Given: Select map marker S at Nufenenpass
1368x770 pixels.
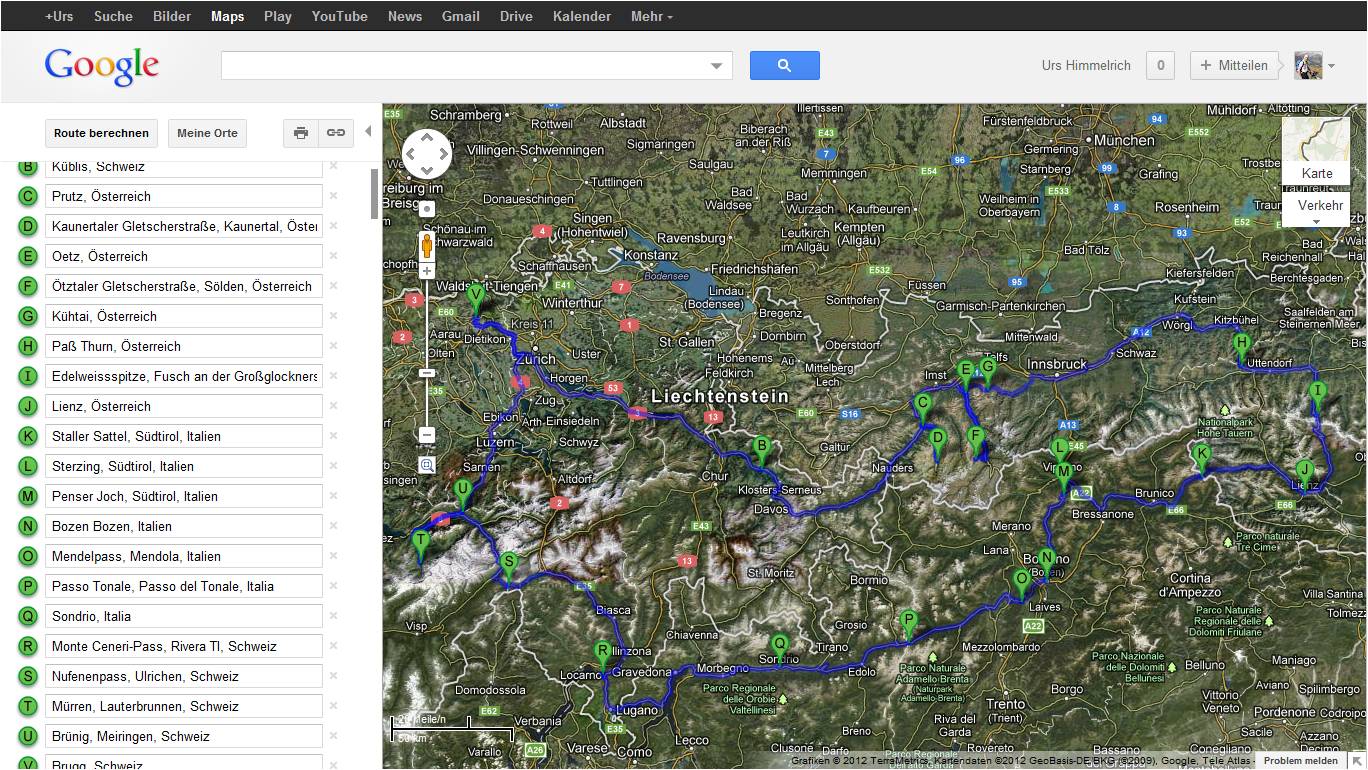Looking at the screenshot, I should [508, 567].
